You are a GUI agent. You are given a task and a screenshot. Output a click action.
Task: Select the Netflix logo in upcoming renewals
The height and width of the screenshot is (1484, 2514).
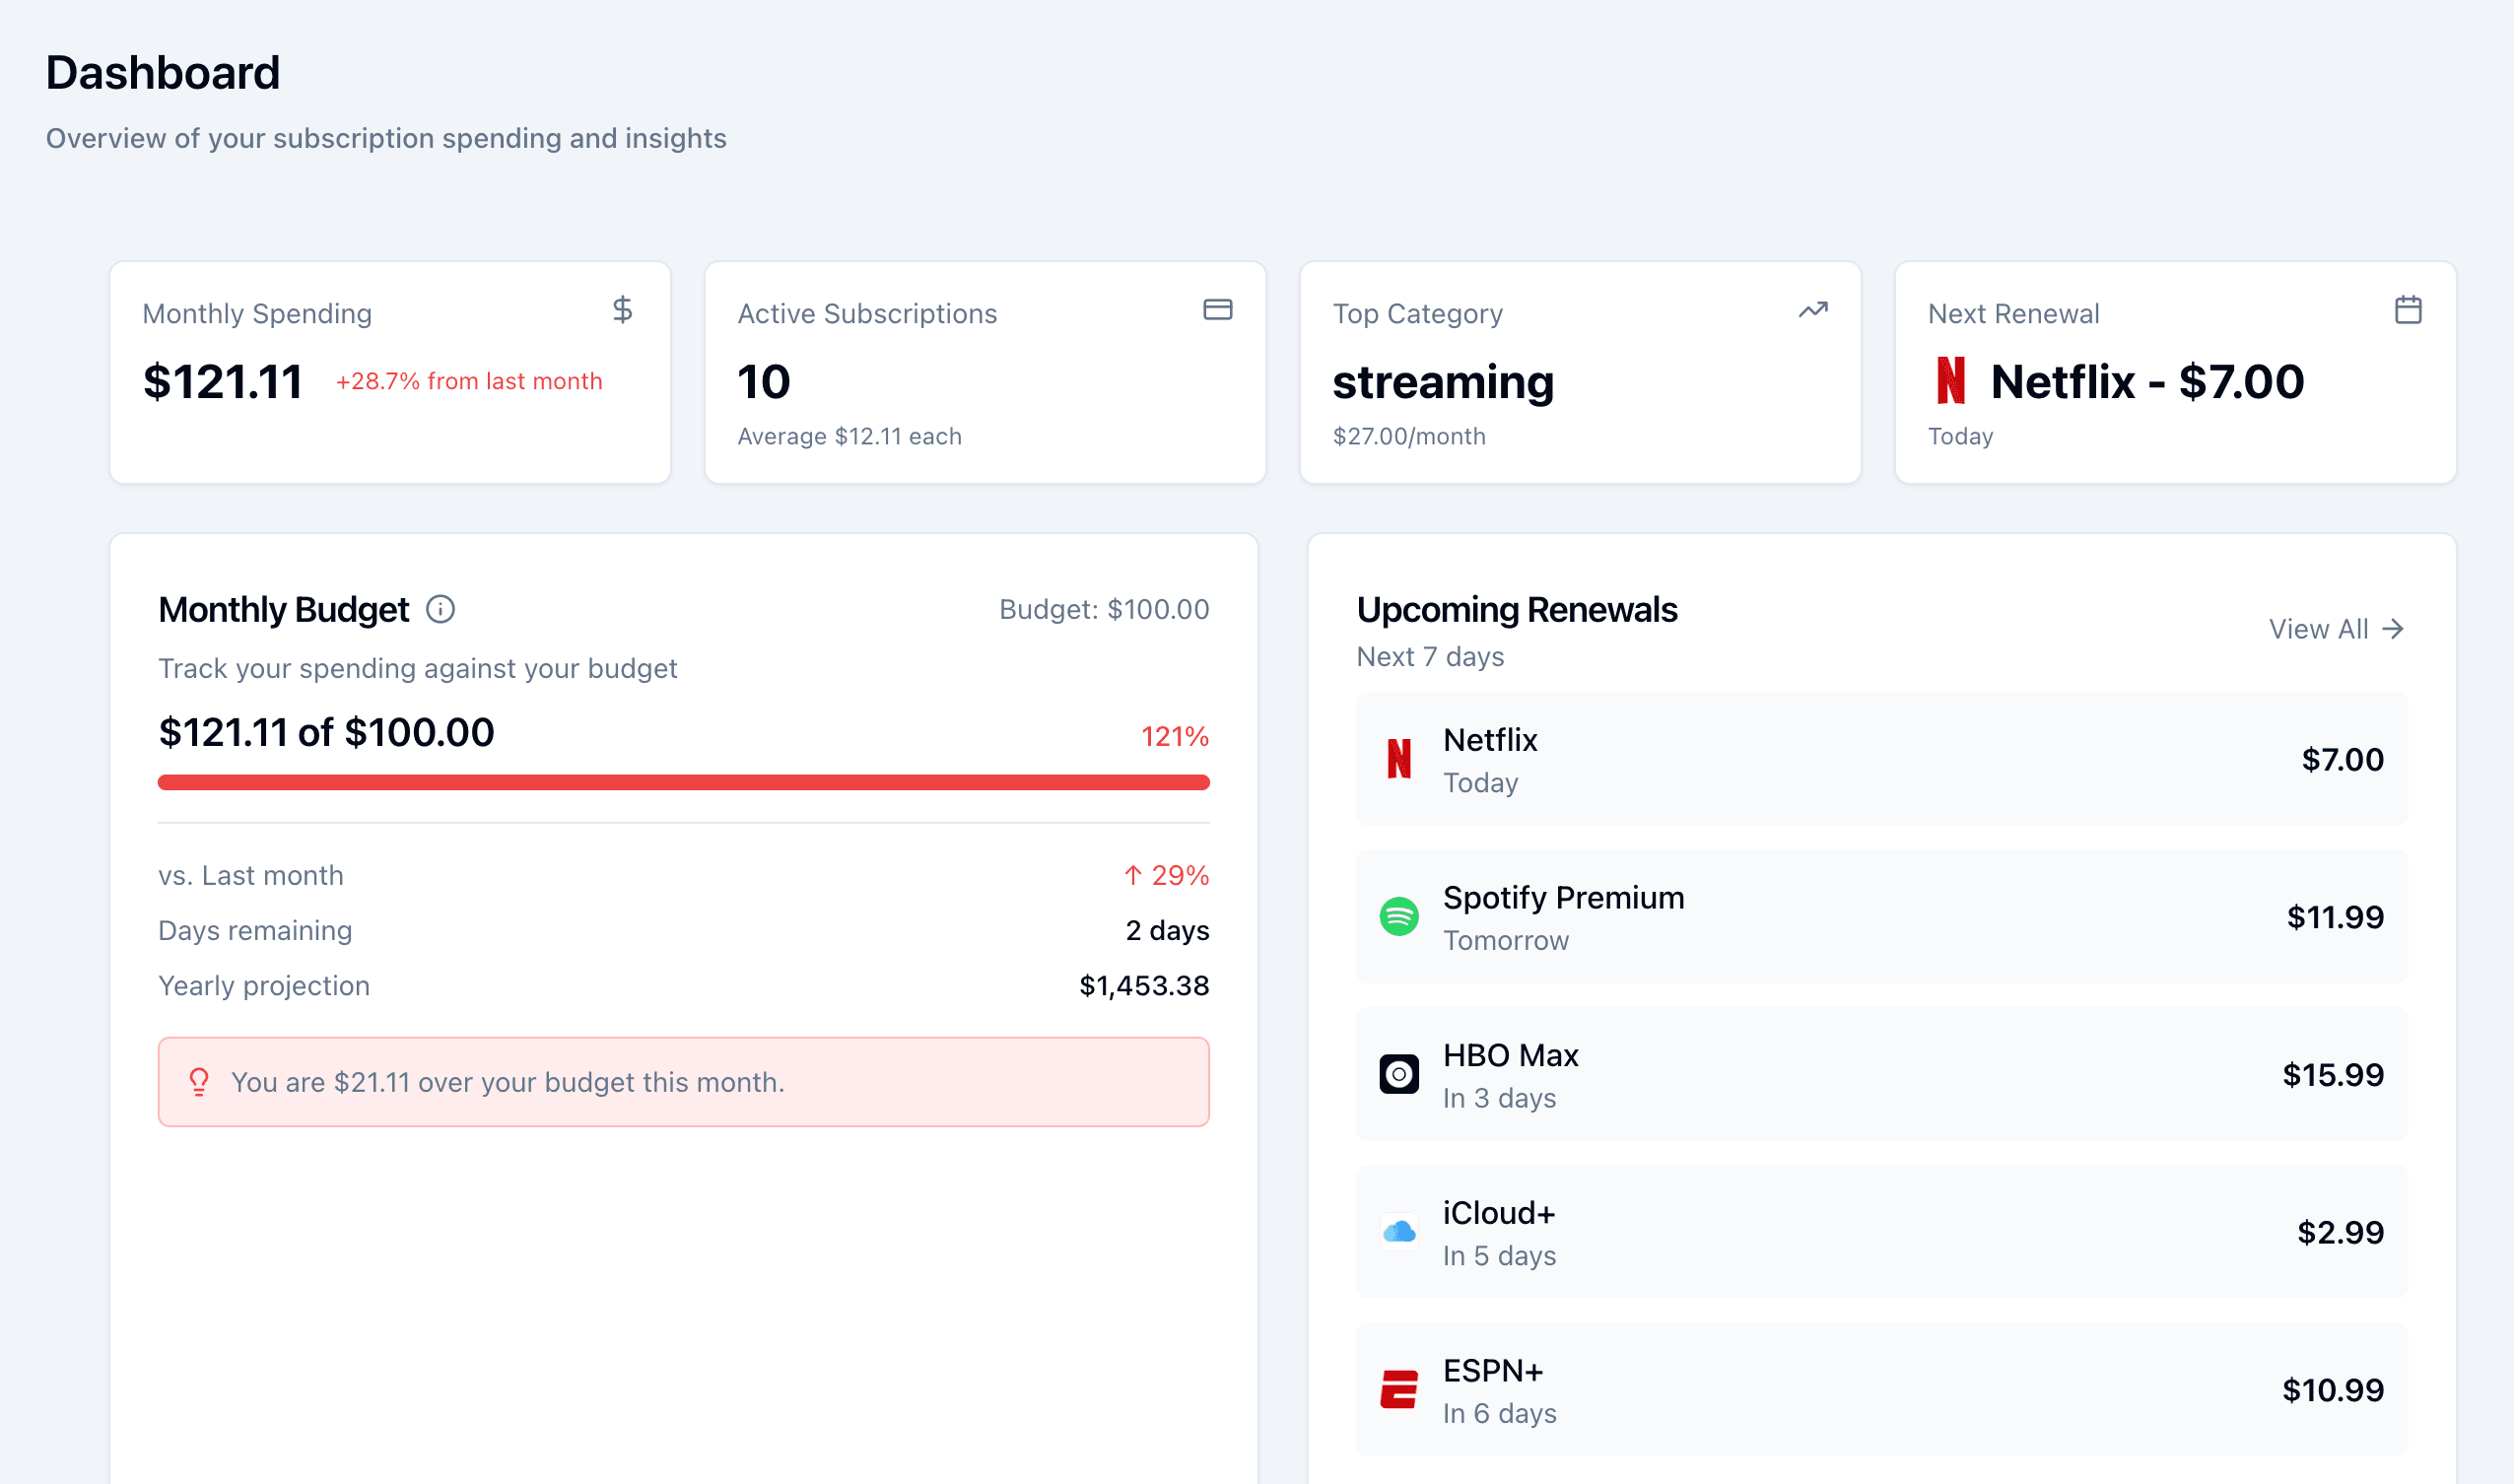[x=1400, y=759]
